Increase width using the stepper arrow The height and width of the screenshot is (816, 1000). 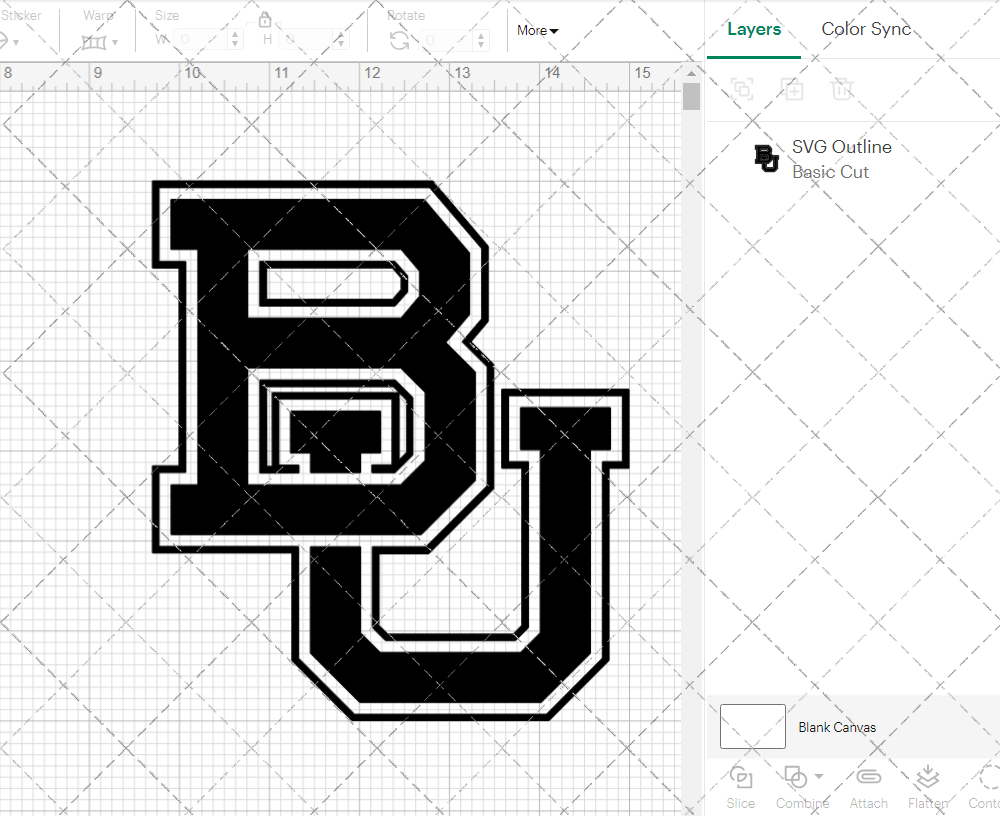(x=236, y=34)
